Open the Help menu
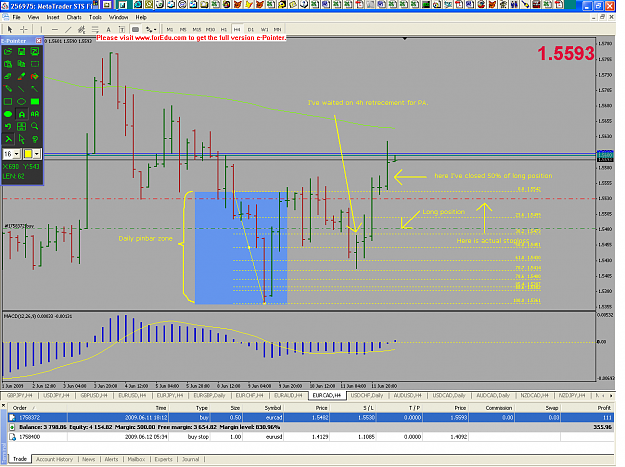The height and width of the screenshot is (467, 625). [141, 18]
